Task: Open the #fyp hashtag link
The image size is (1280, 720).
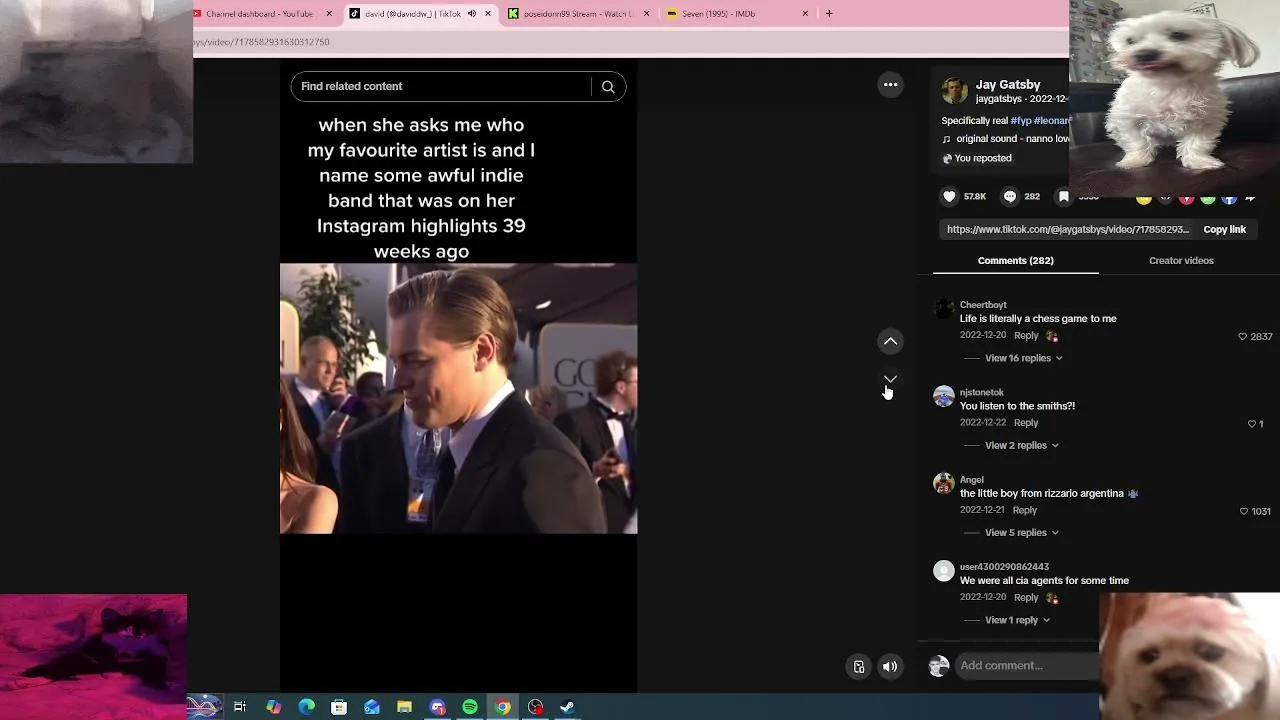Action: [1020, 121]
